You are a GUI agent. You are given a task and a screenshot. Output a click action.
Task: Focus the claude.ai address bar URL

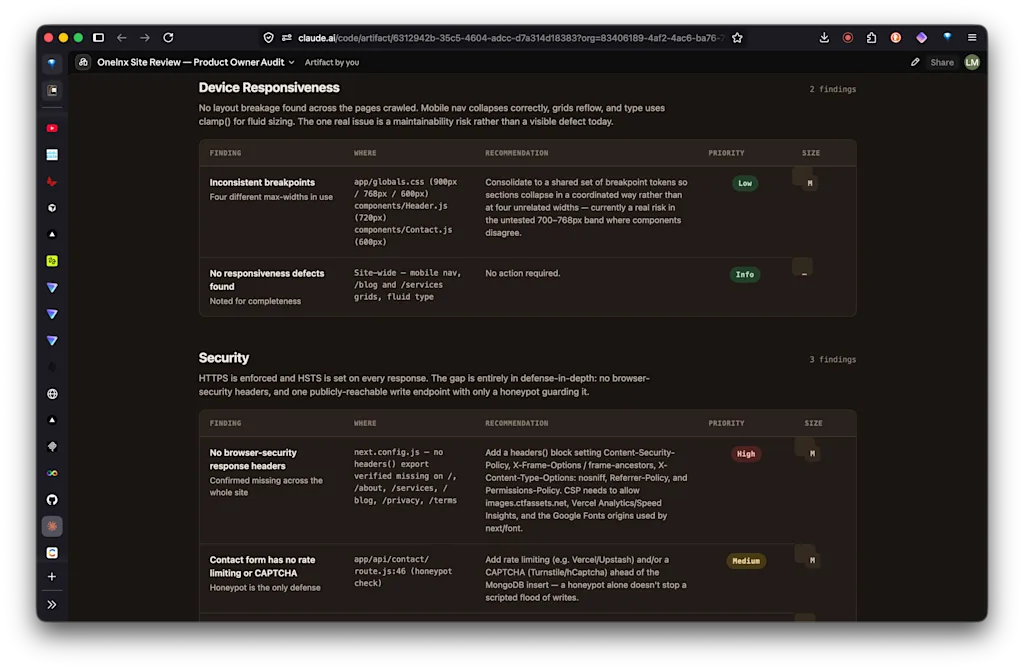click(511, 38)
